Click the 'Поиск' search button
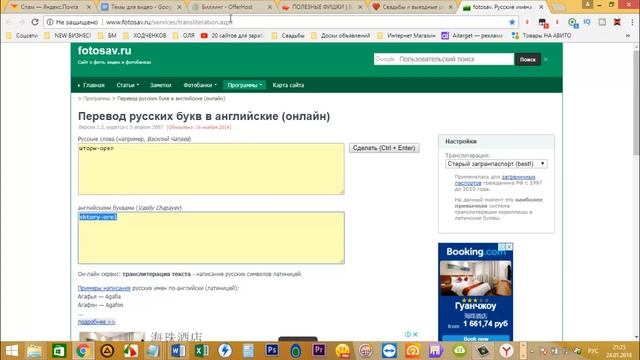The width and height of the screenshot is (640, 360). 527,59
